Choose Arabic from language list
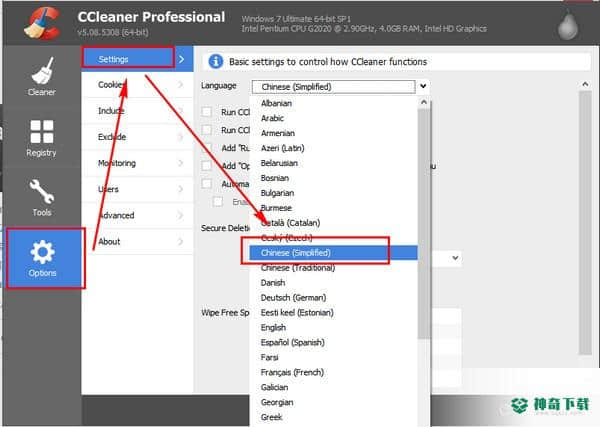This screenshot has width=600, height=427. coord(333,118)
